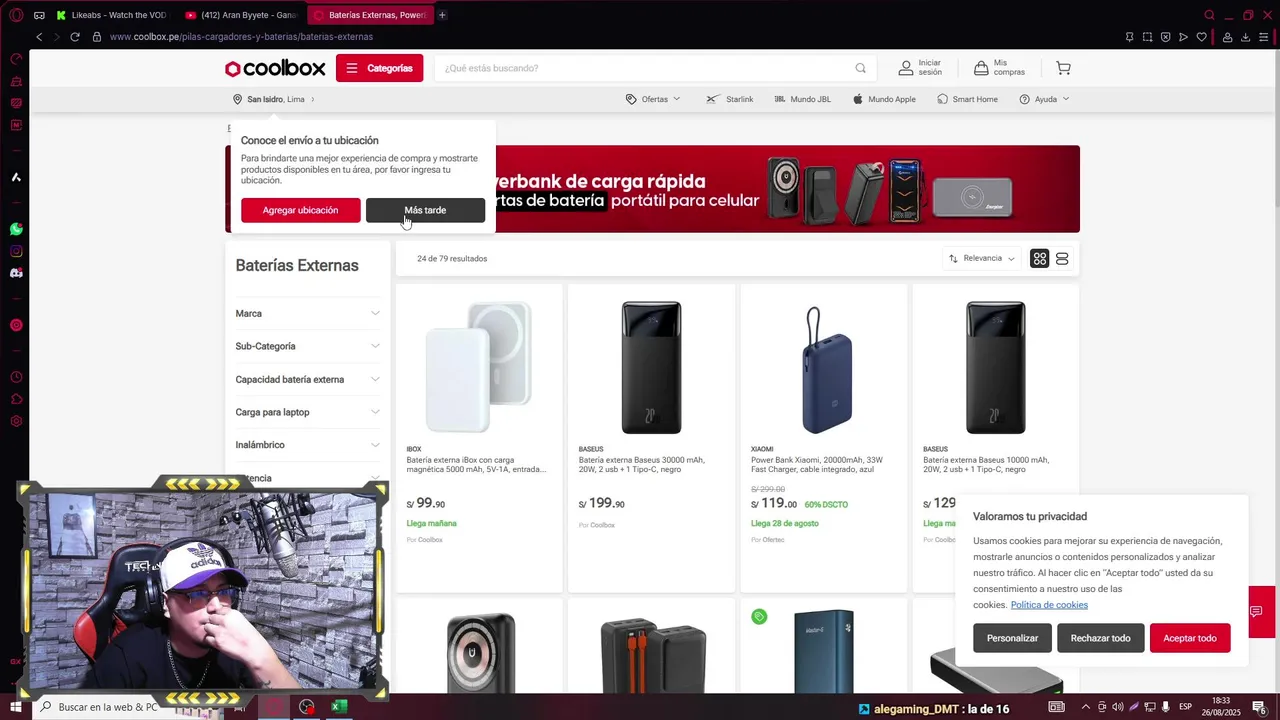Click the browser address bar URL

[x=241, y=37]
